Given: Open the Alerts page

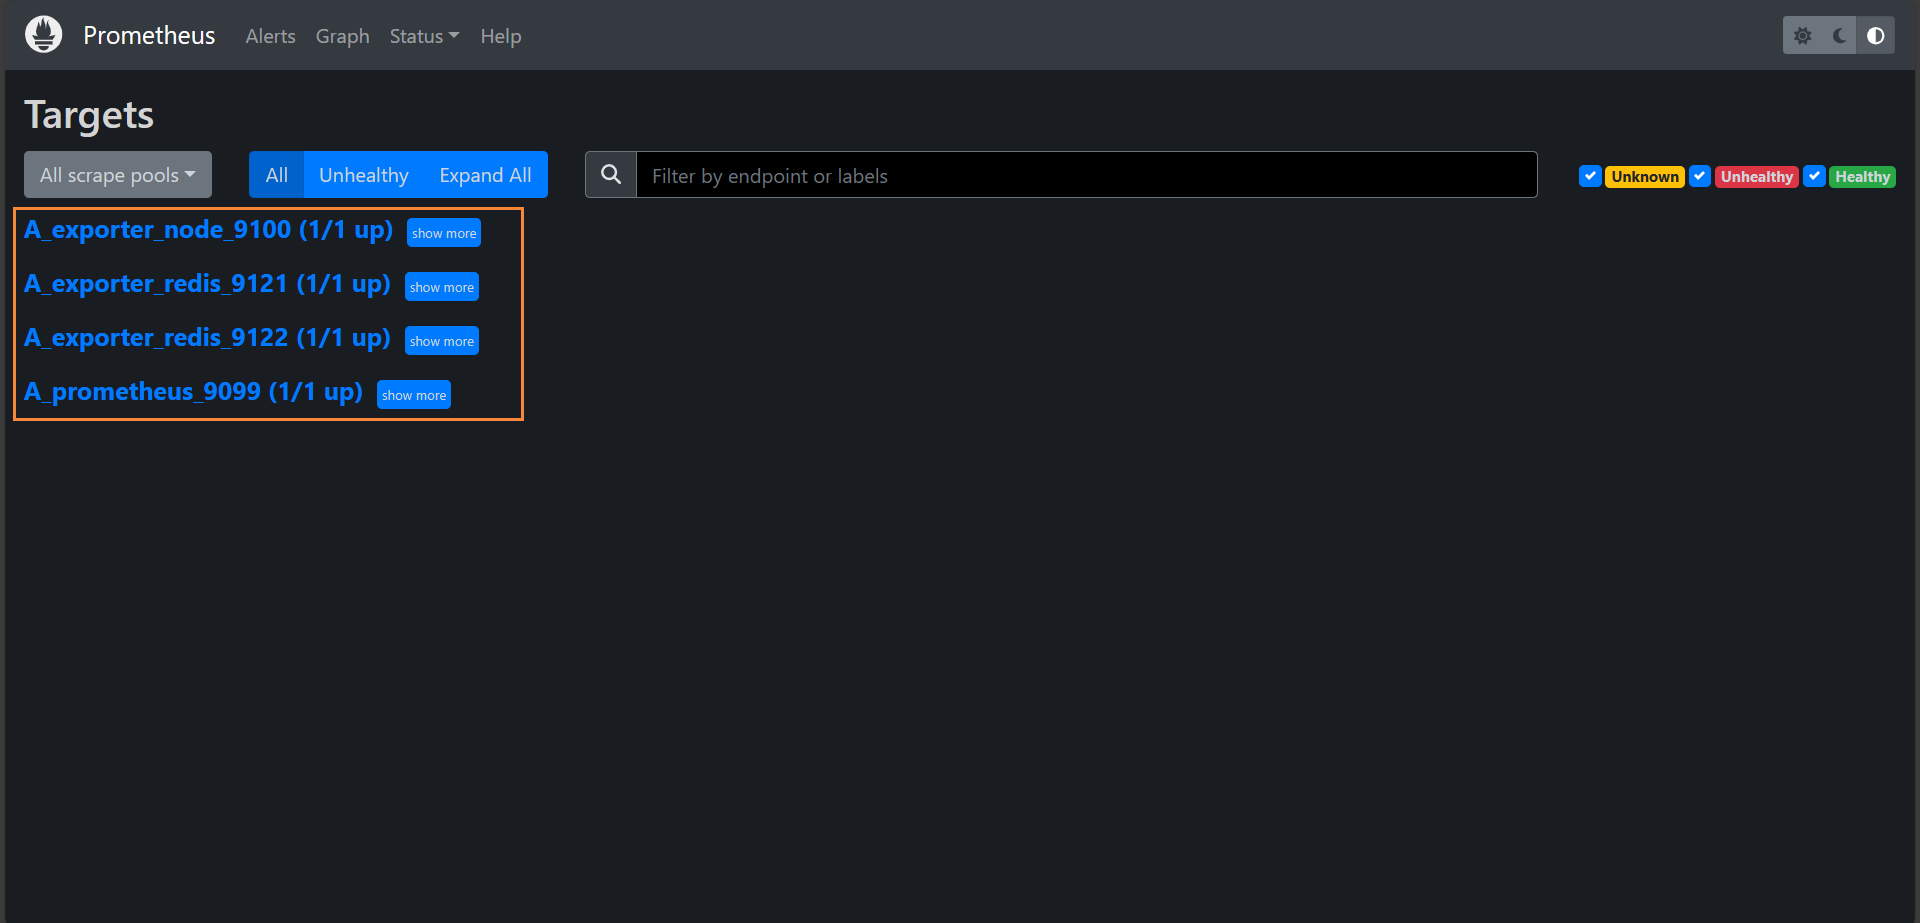Looking at the screenshot, I should [270, 36].
